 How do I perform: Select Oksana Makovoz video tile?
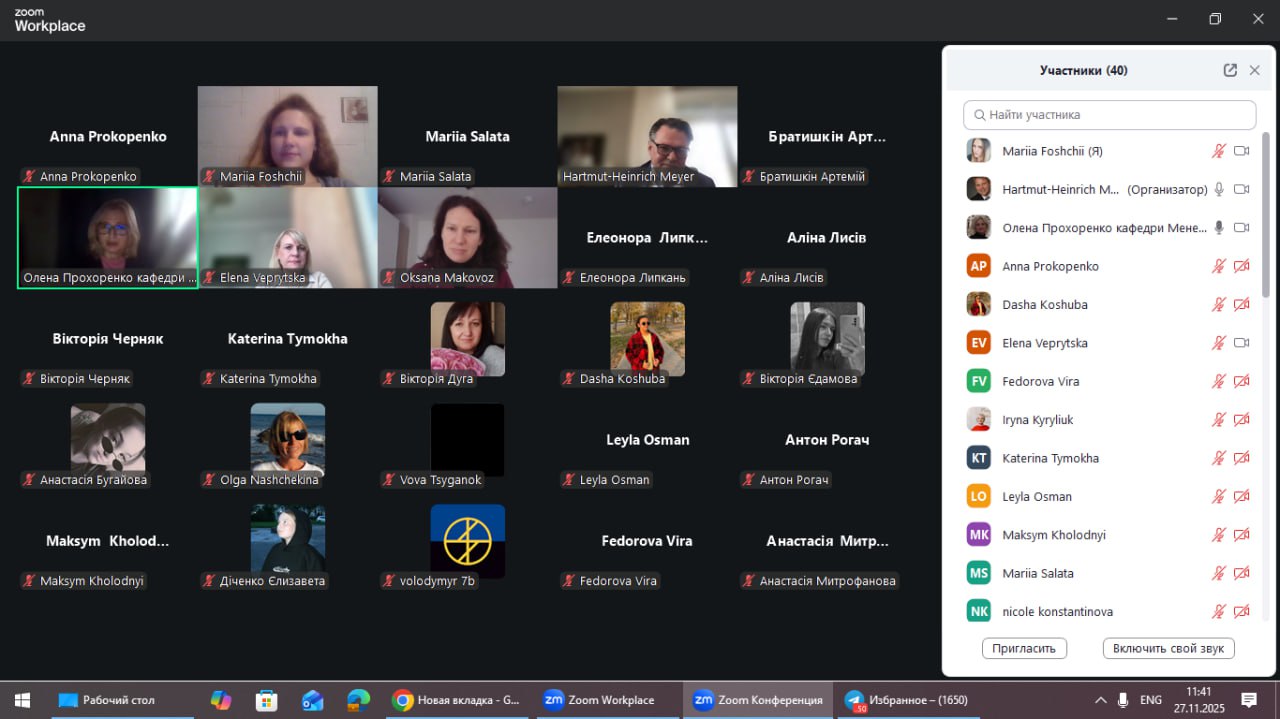pos(467,237)
